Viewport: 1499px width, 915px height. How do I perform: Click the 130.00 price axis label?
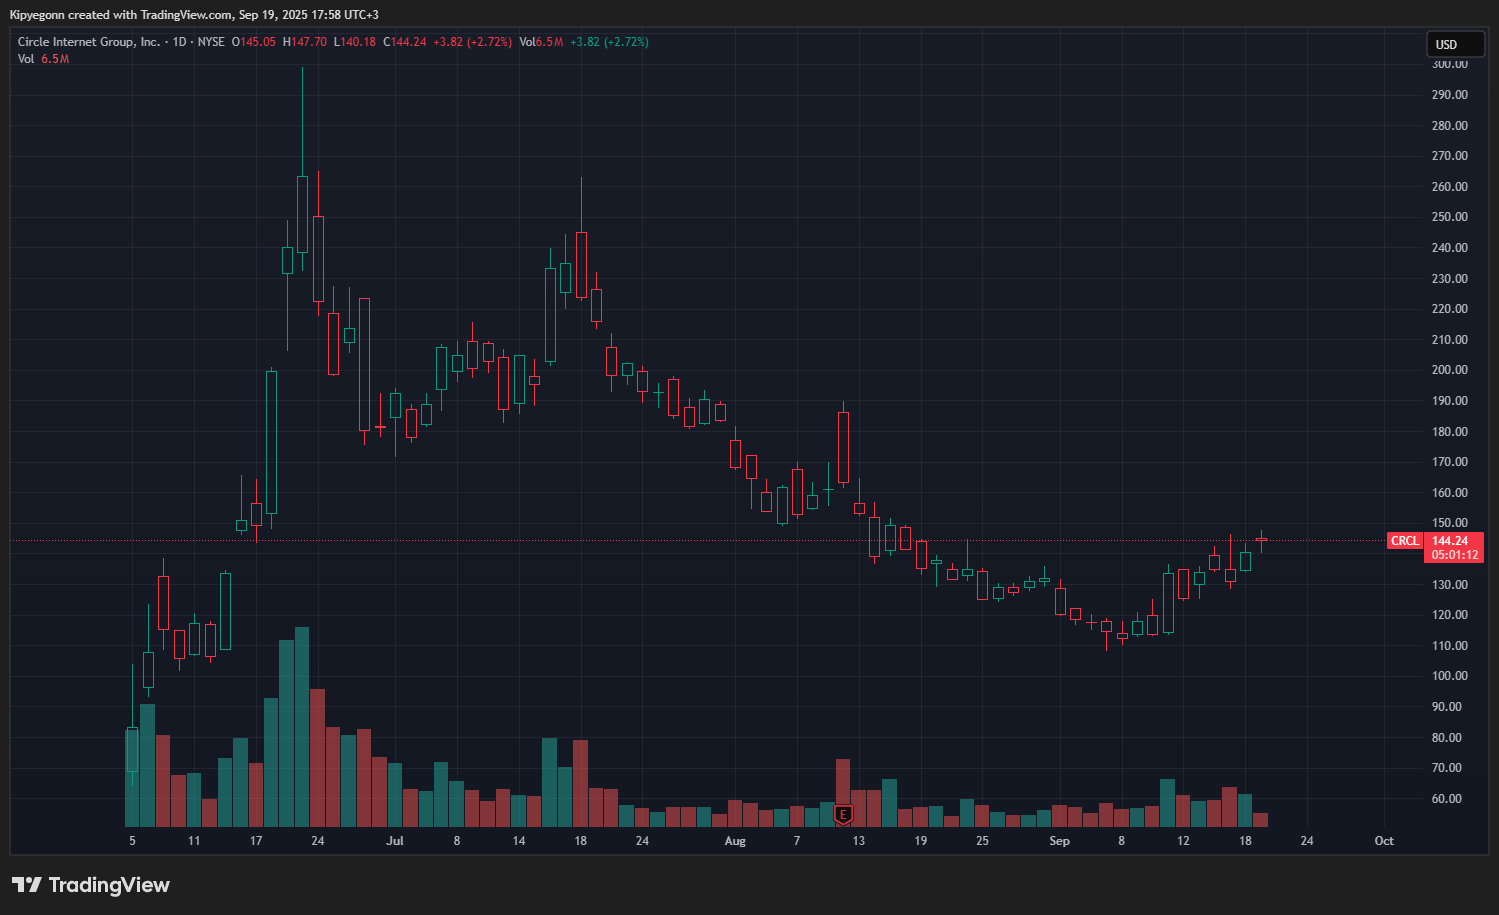1450,585
